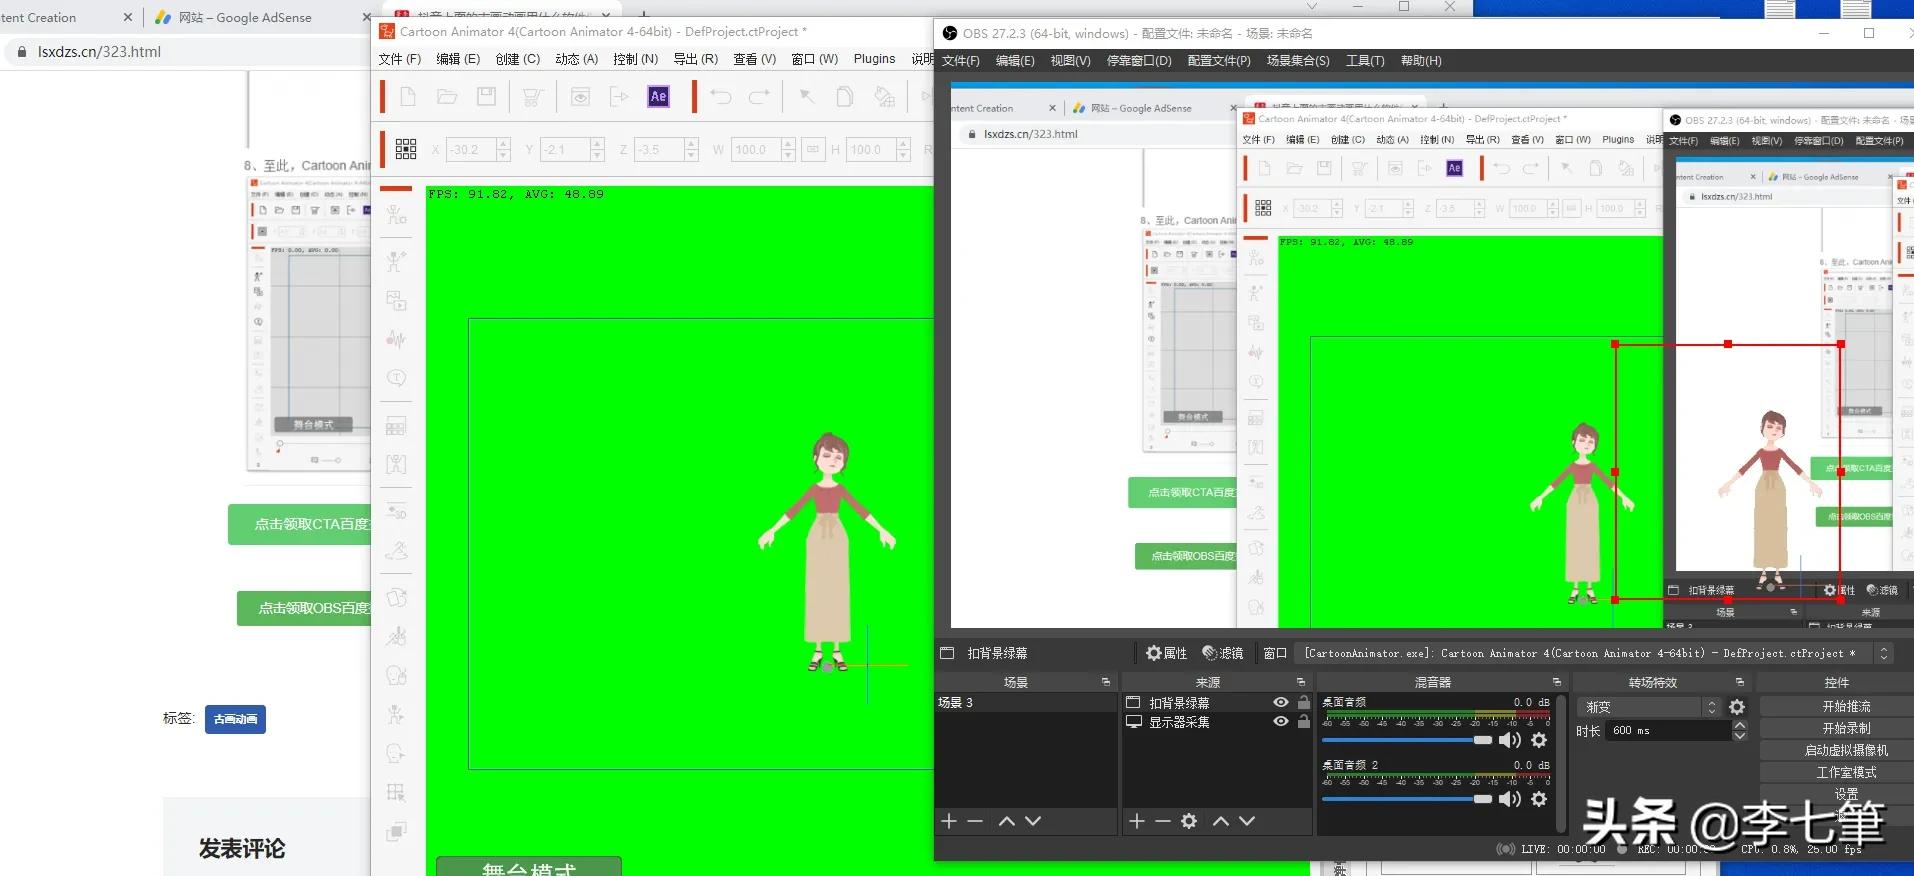Toggle width-height aspect lock in Cartoon Animator
The height and width of the screenshot is (876, 1914).
pyautogui.click(x=813, y=149)
